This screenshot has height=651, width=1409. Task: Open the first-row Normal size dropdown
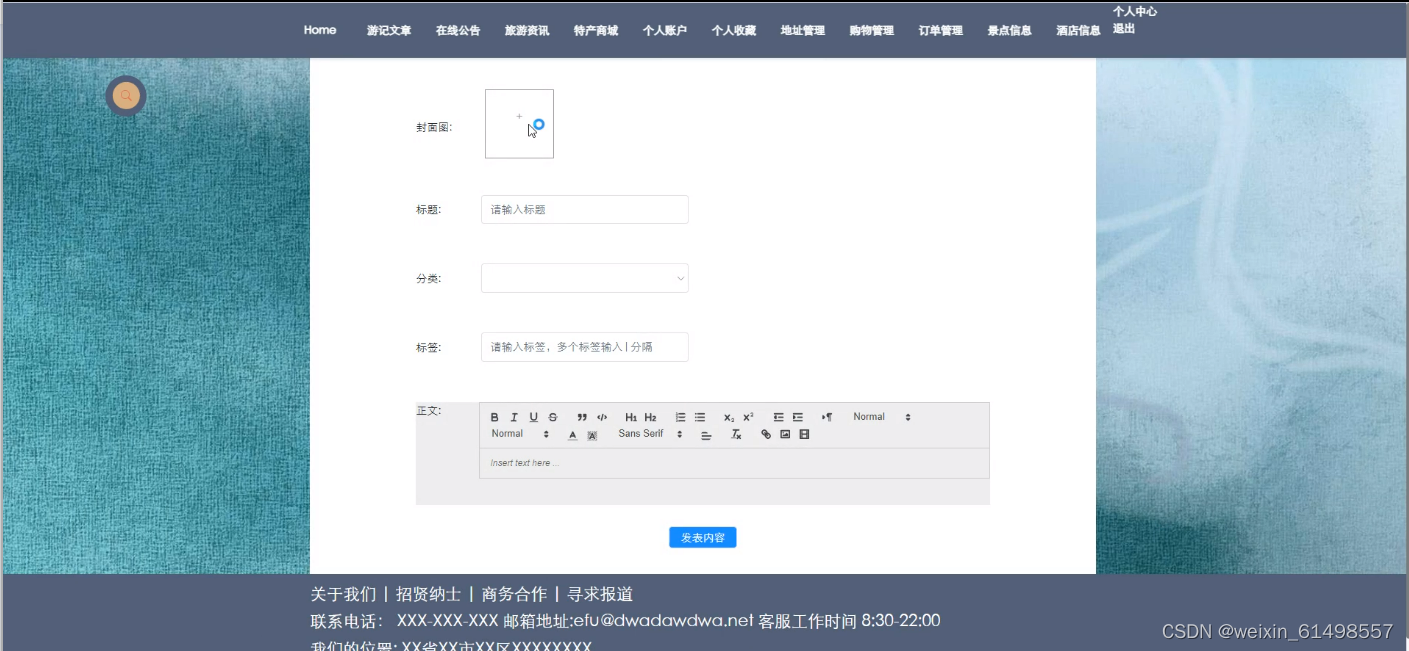pos(882,417)
